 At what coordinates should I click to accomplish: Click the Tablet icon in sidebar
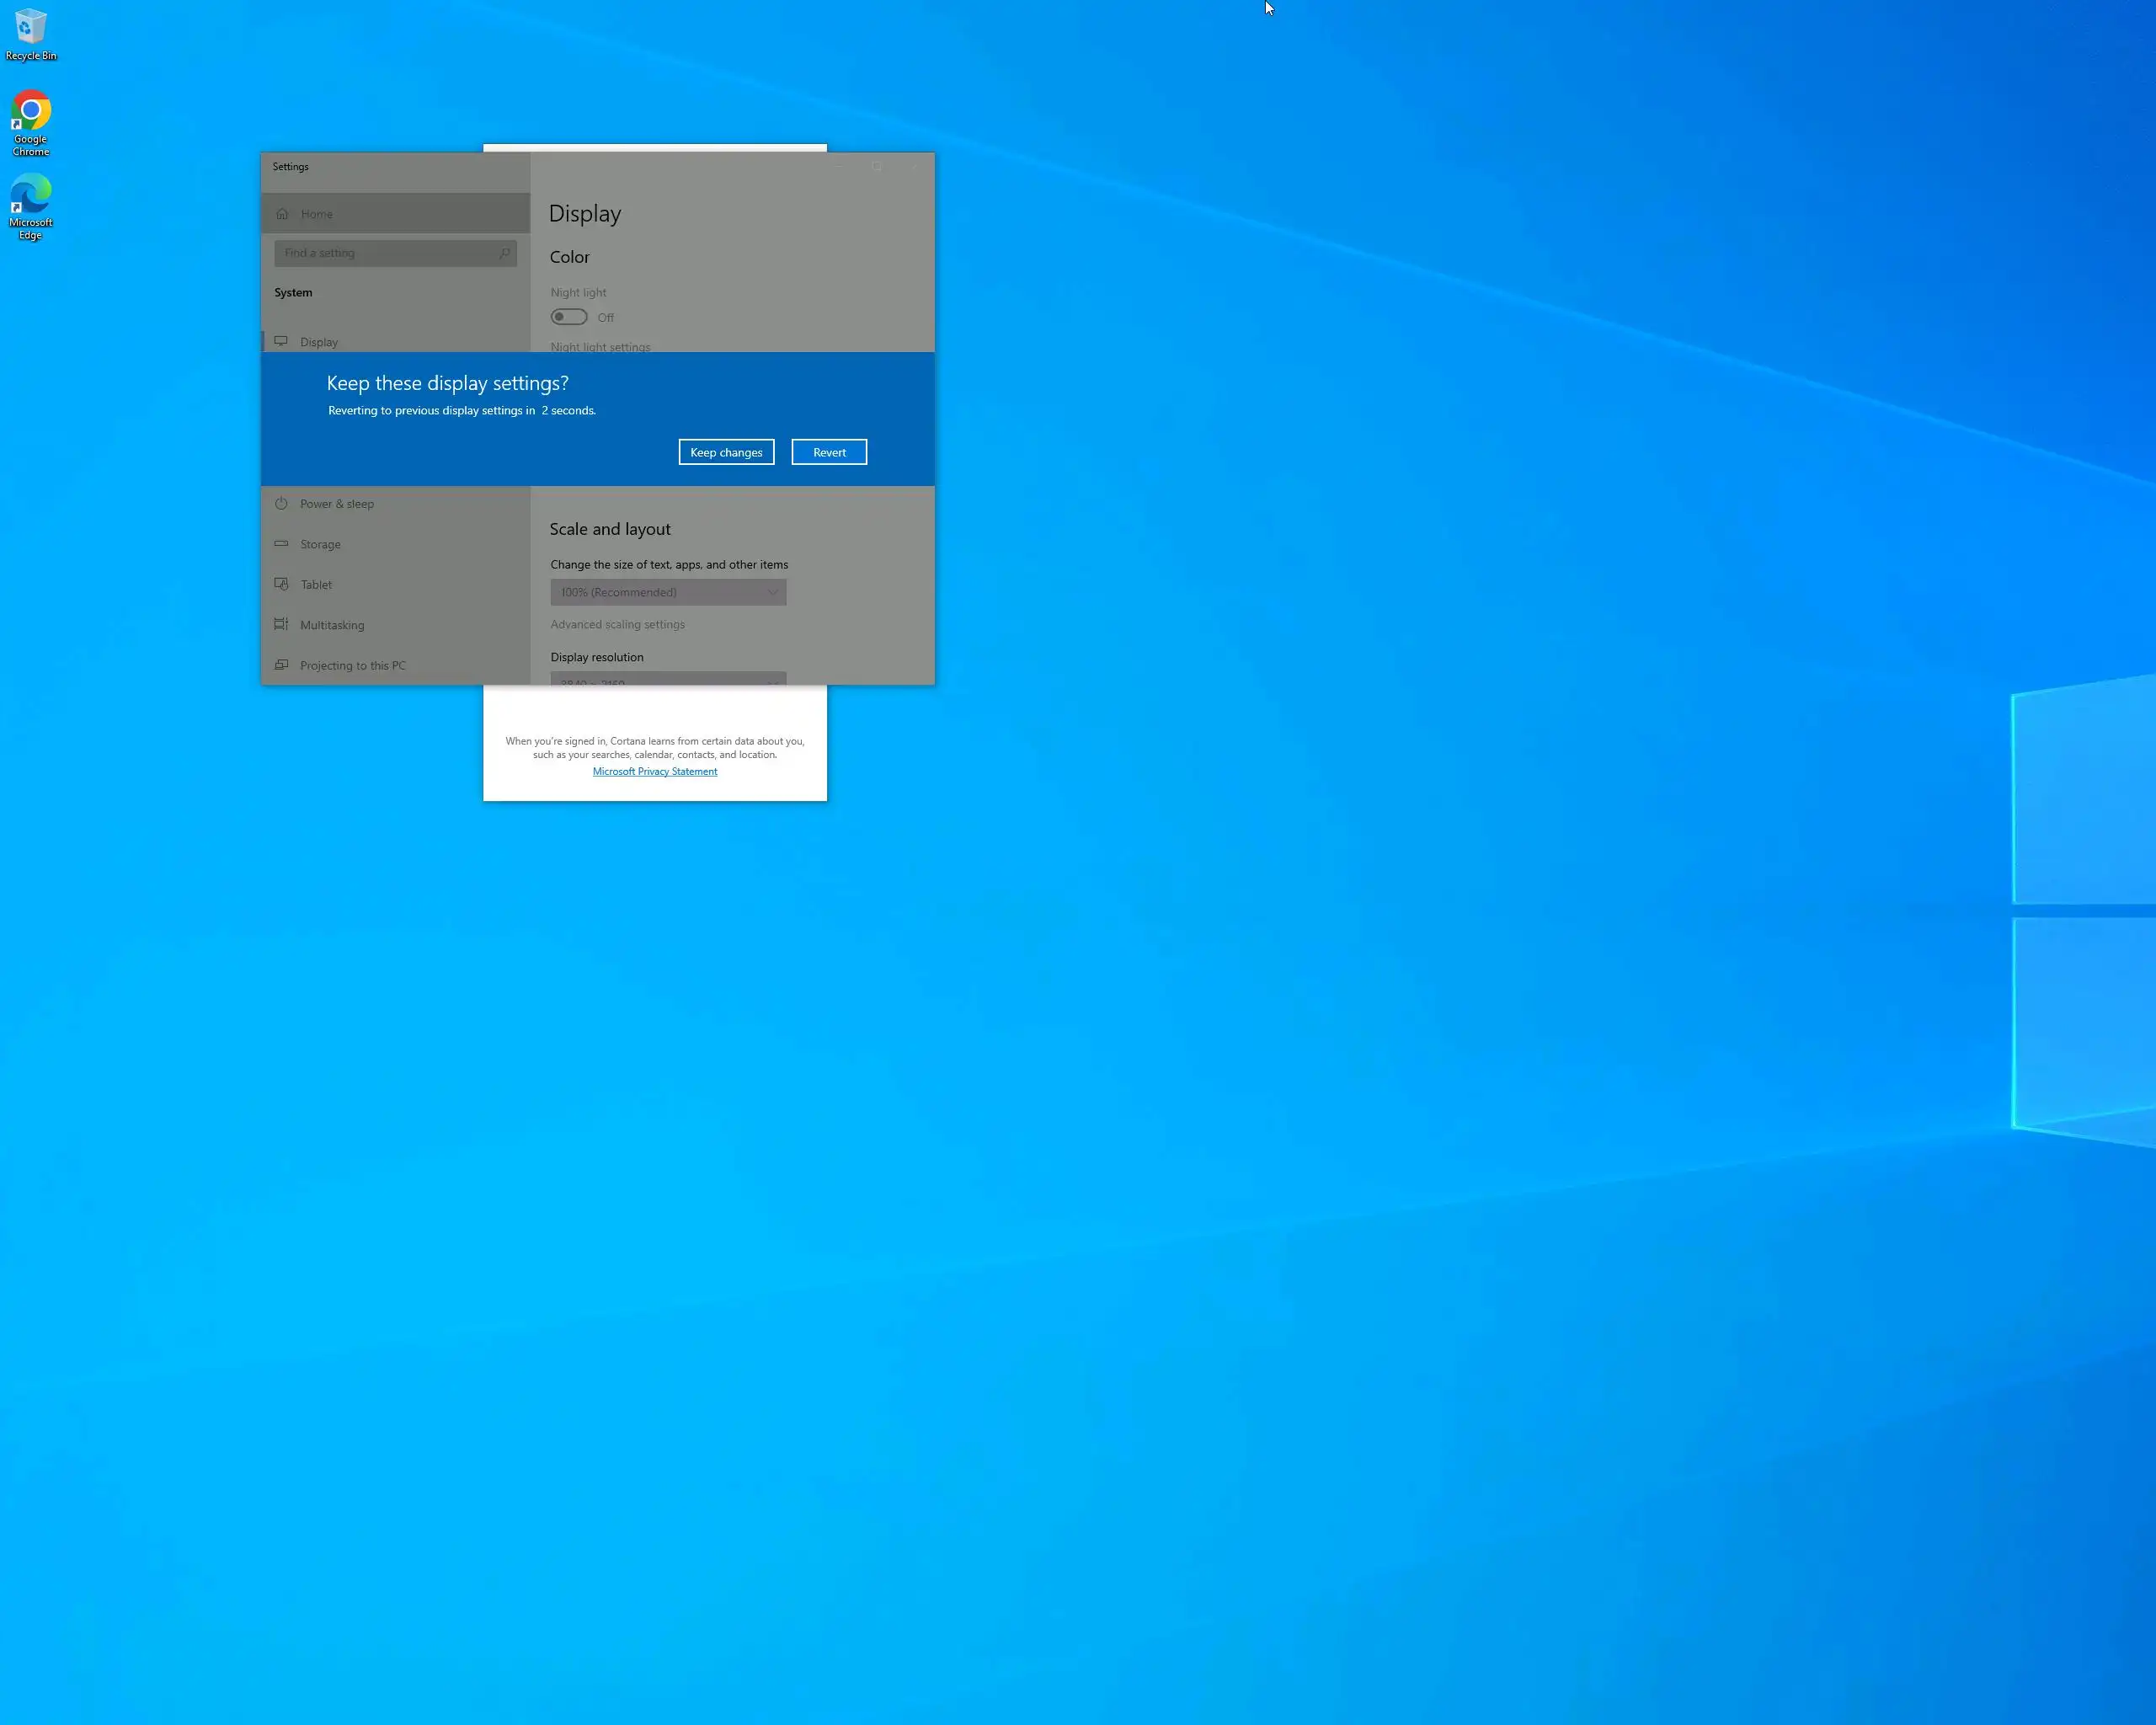click(x=281, y=584)
